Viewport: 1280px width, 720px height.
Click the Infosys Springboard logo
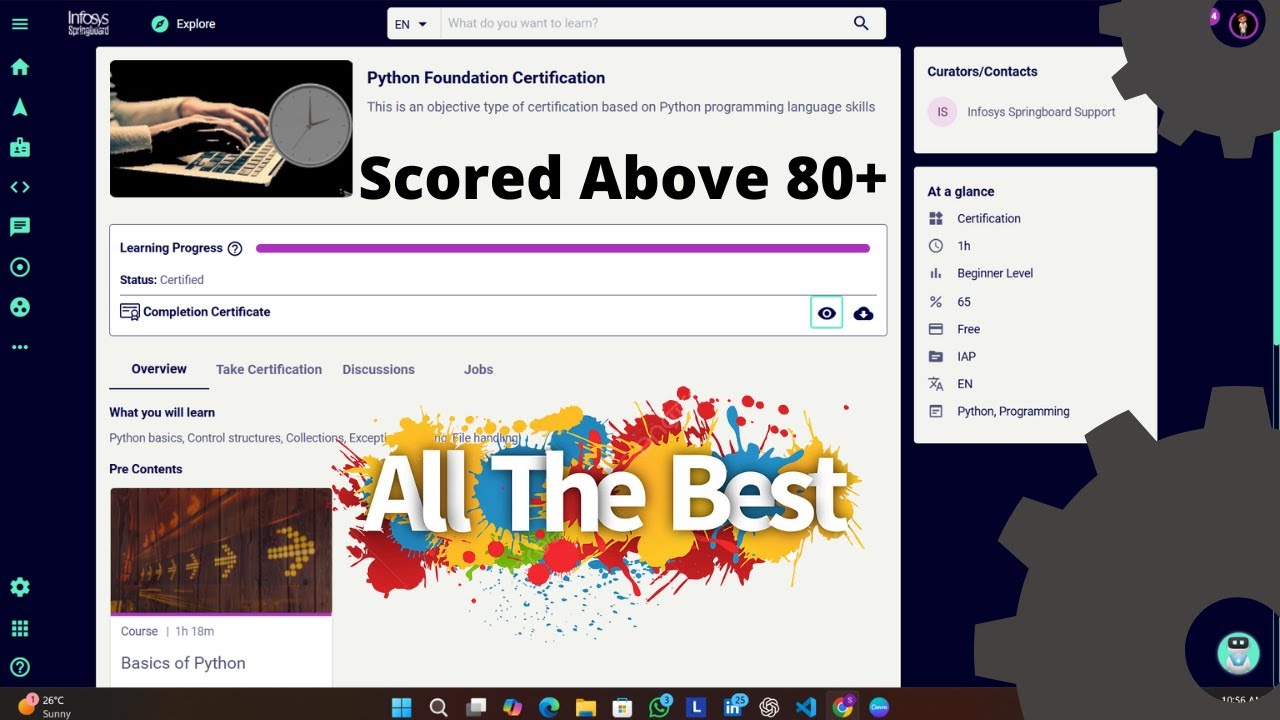(x=88, y=23)
